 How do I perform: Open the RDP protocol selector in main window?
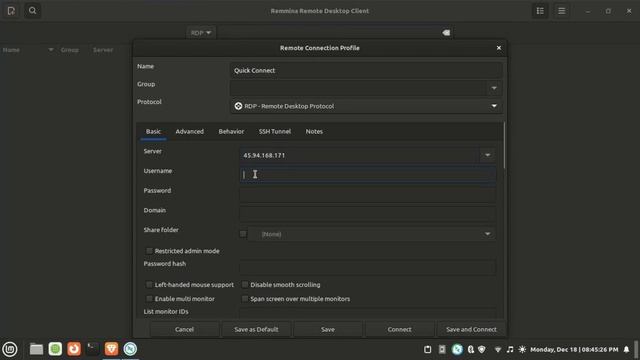201,33
